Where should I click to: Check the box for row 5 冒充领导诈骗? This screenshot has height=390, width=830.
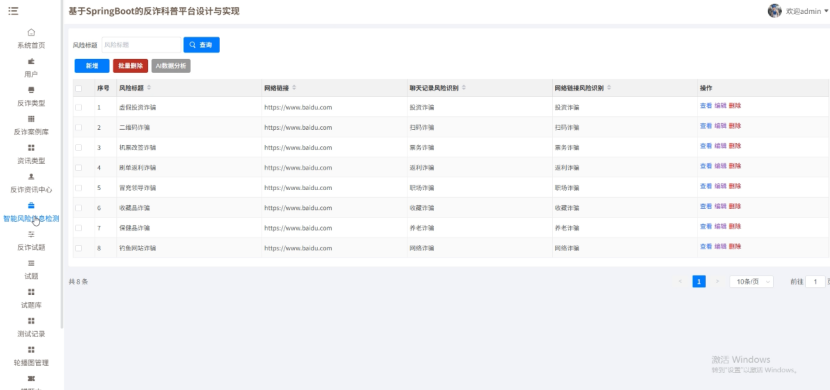(x=78, y=188)
